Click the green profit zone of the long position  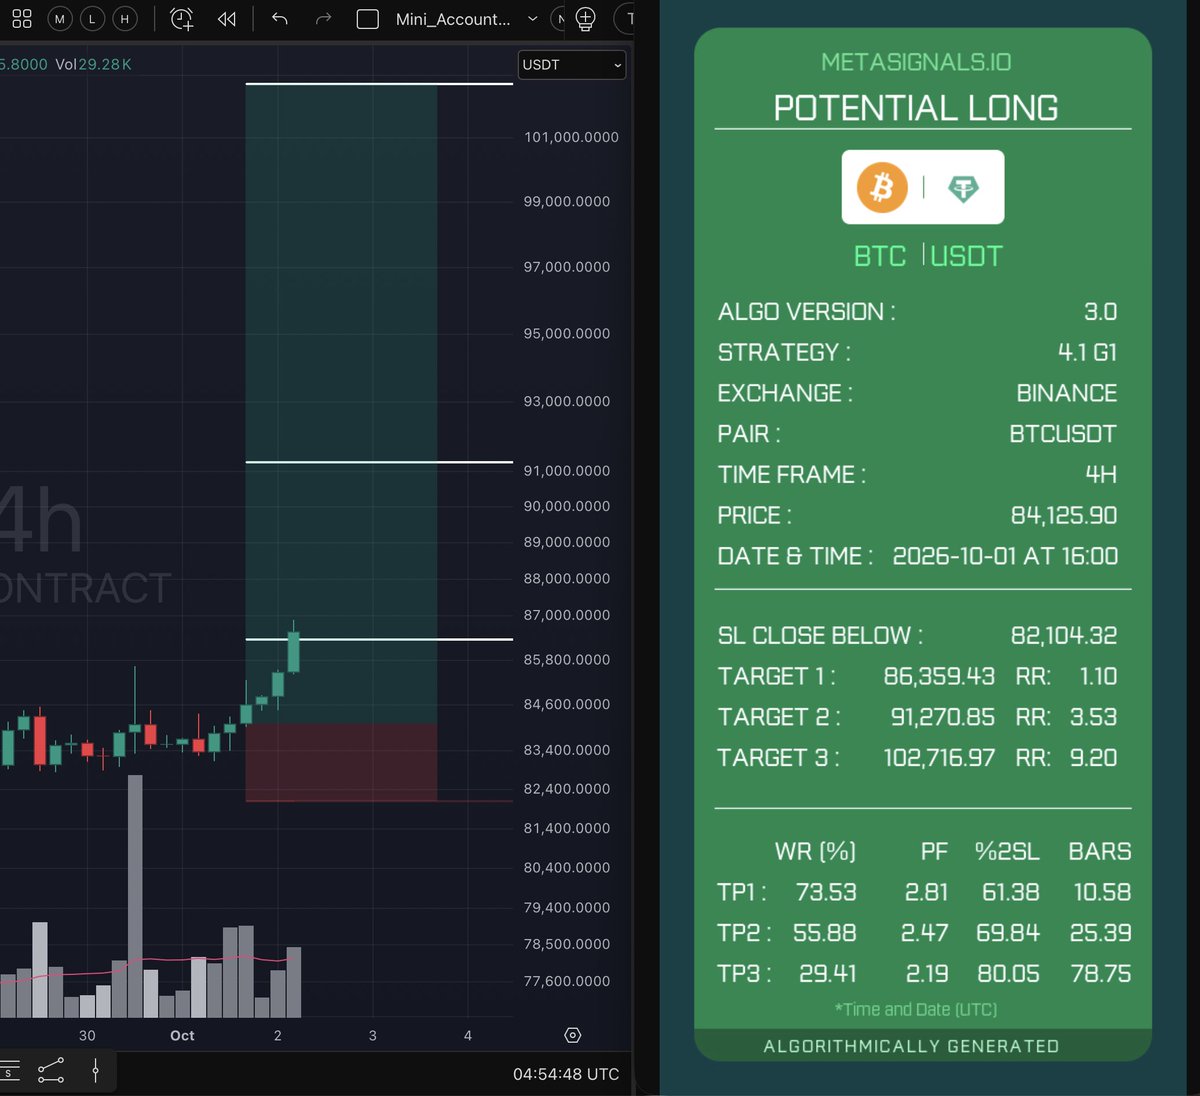[341, 403]
